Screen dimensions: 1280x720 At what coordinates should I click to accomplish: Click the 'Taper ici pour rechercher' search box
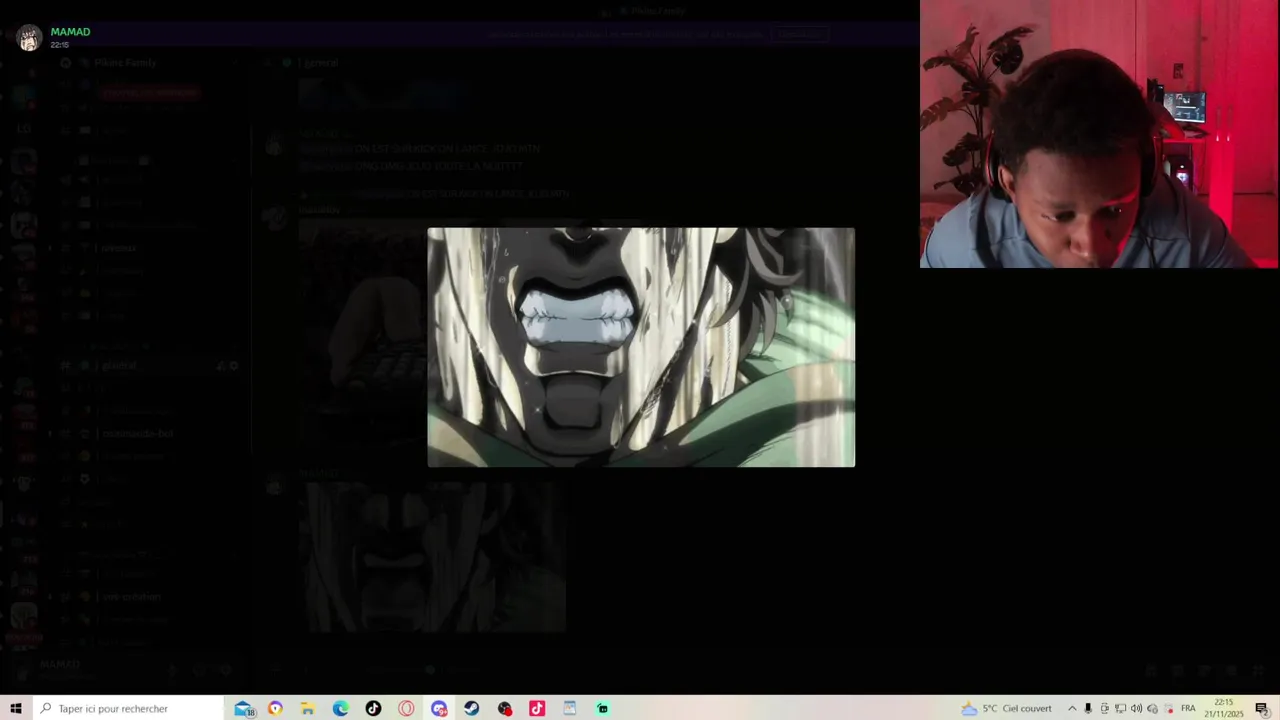click(127, 708)
